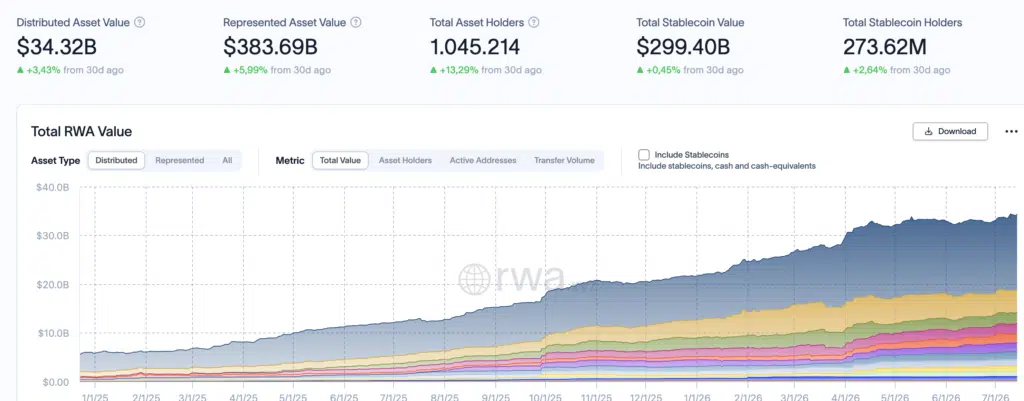
Task: Click the +13,29% change indicator
Action: [x=454, y=70]
